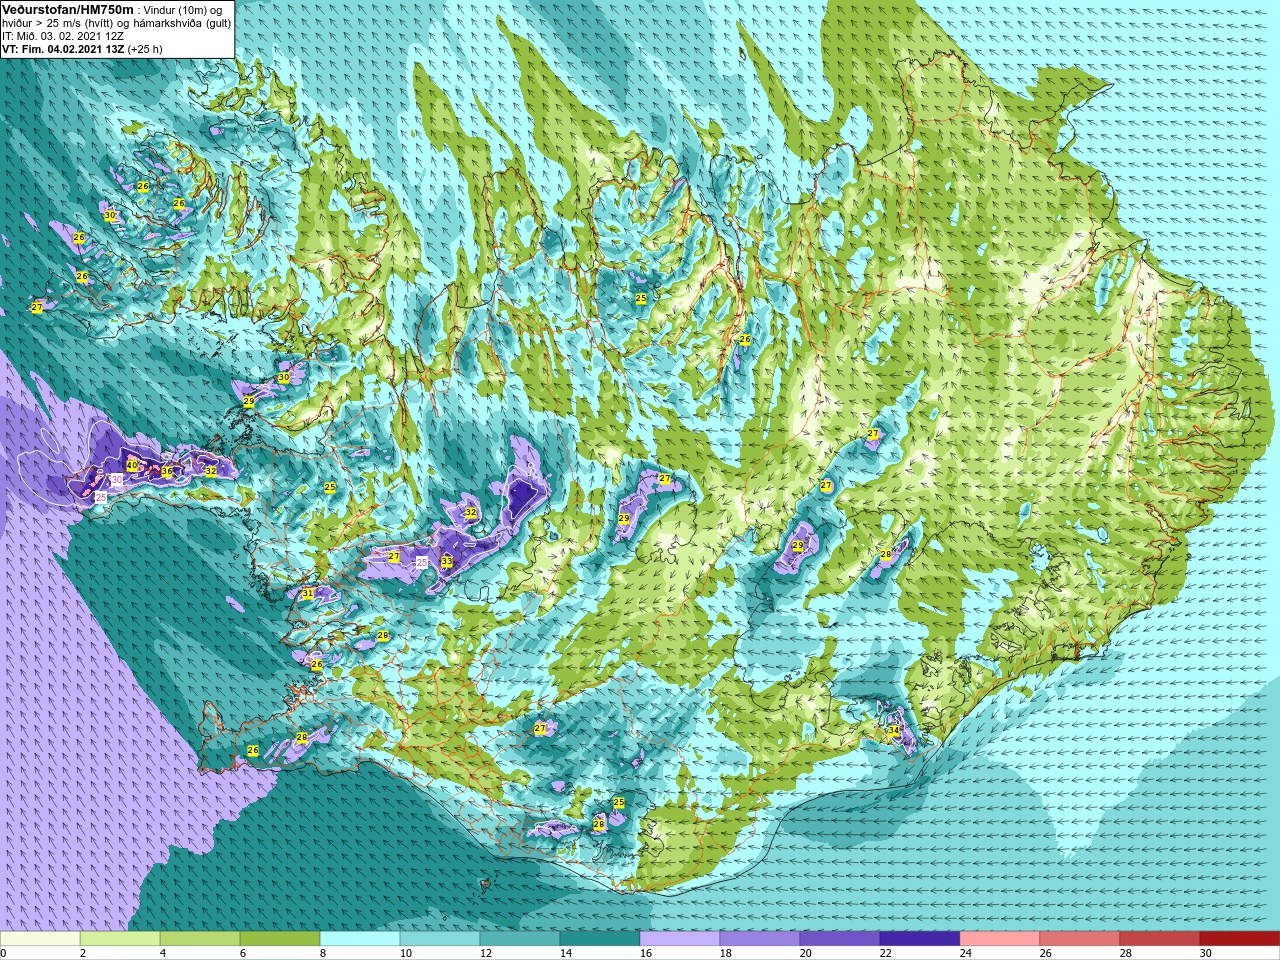Image resolution: width=1280 pixels, height=960 pixels.
Task: Pick the 22–24 m/s dark indigo swatch
Action: [920, 939]
